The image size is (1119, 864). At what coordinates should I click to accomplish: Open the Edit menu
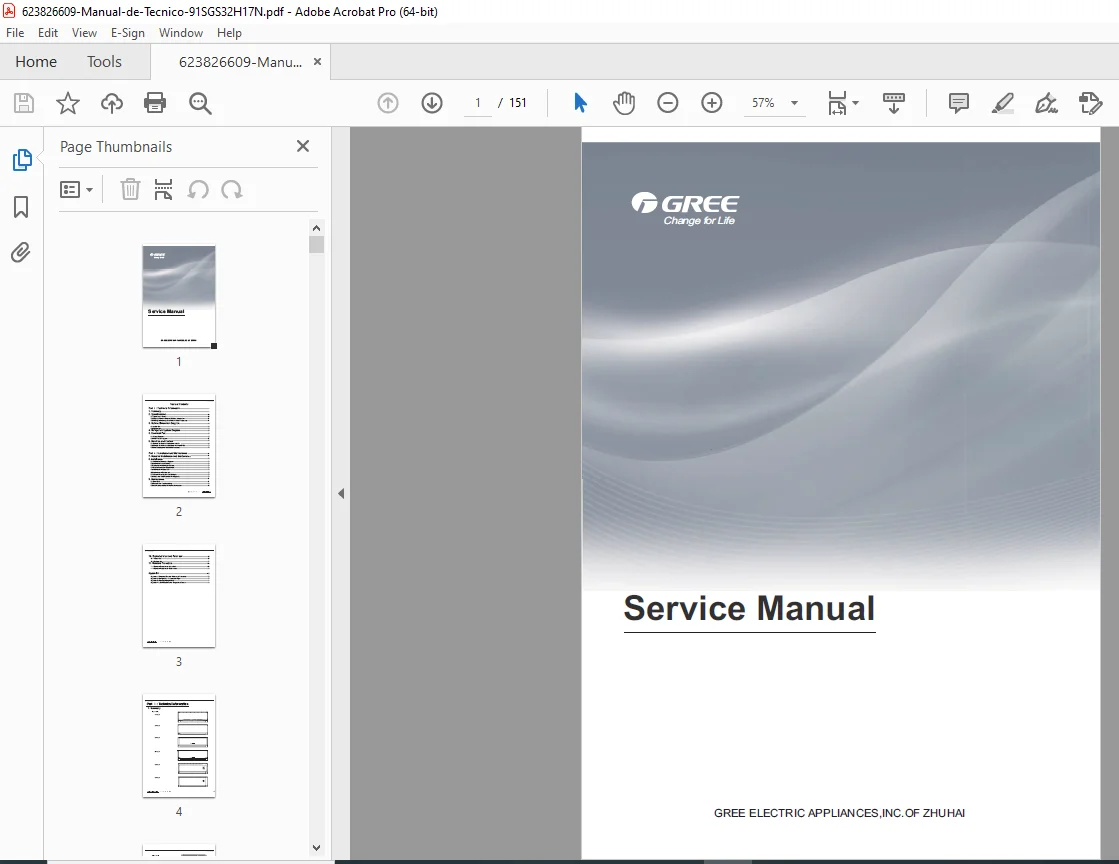(x=48, y=33)
